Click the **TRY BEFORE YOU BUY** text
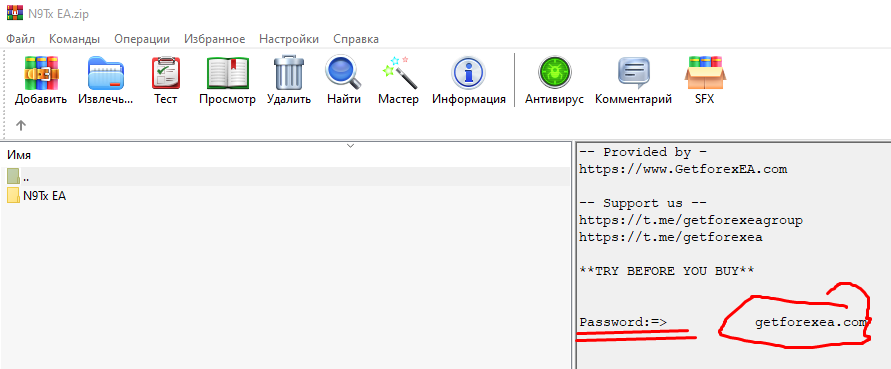This screenshot has height=369, width=891. (667, 271)
